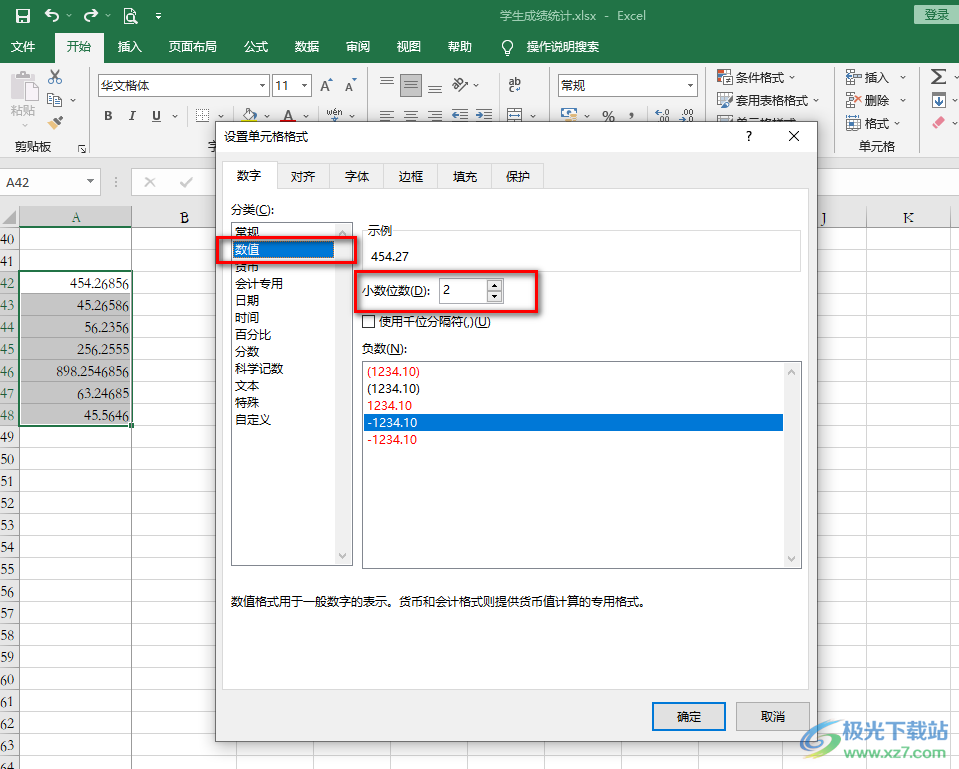Apply percent style to cells
The width and height of the screenshot is (959, 769).
pyautogui.click(x=608, y=116)
